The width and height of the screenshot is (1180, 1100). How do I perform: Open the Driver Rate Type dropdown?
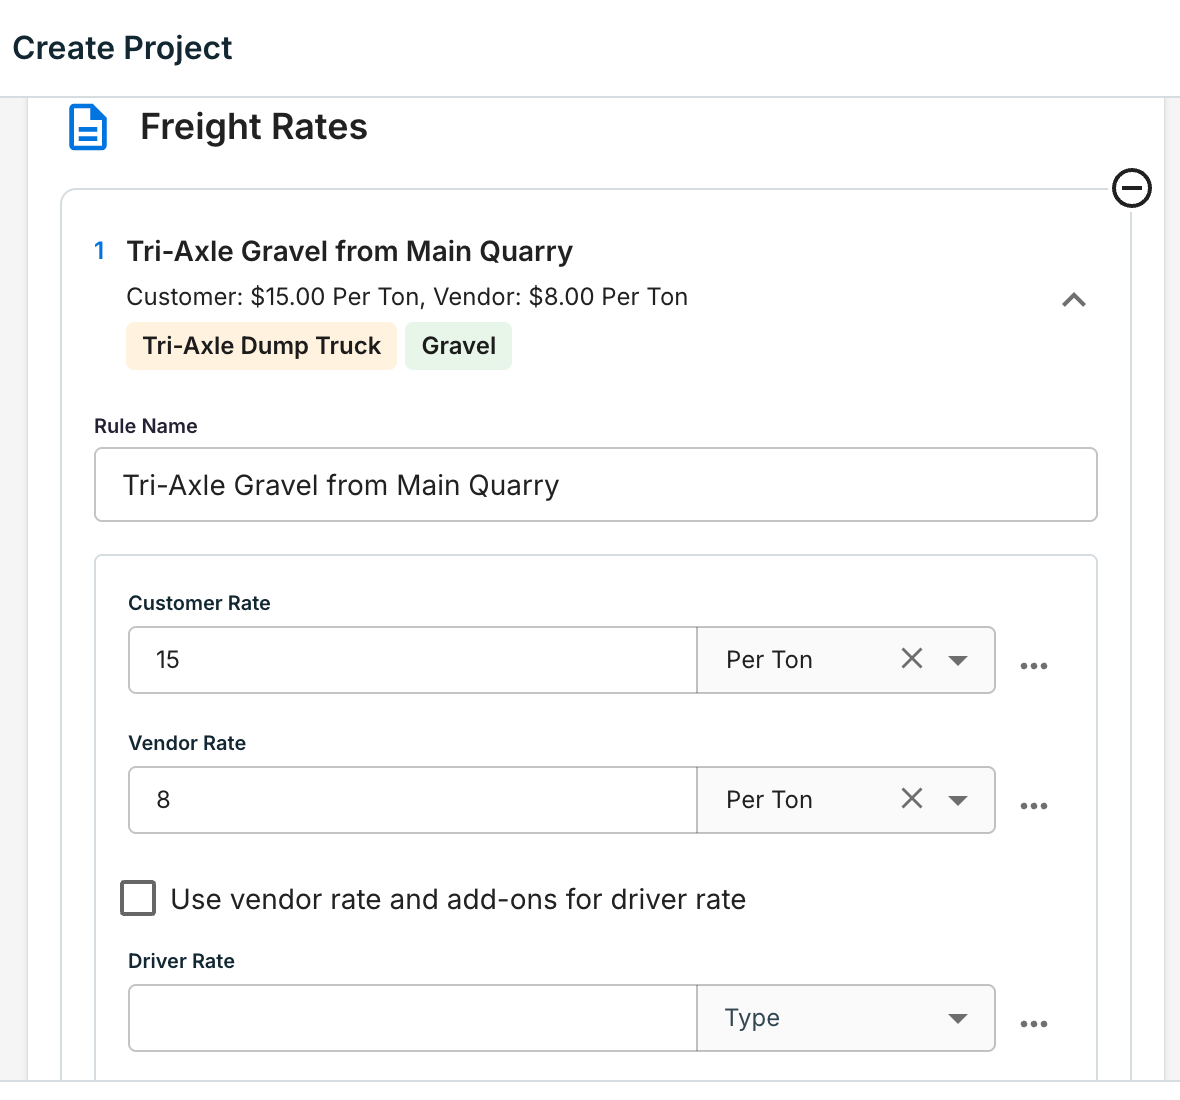click(x=846, y=1018)
